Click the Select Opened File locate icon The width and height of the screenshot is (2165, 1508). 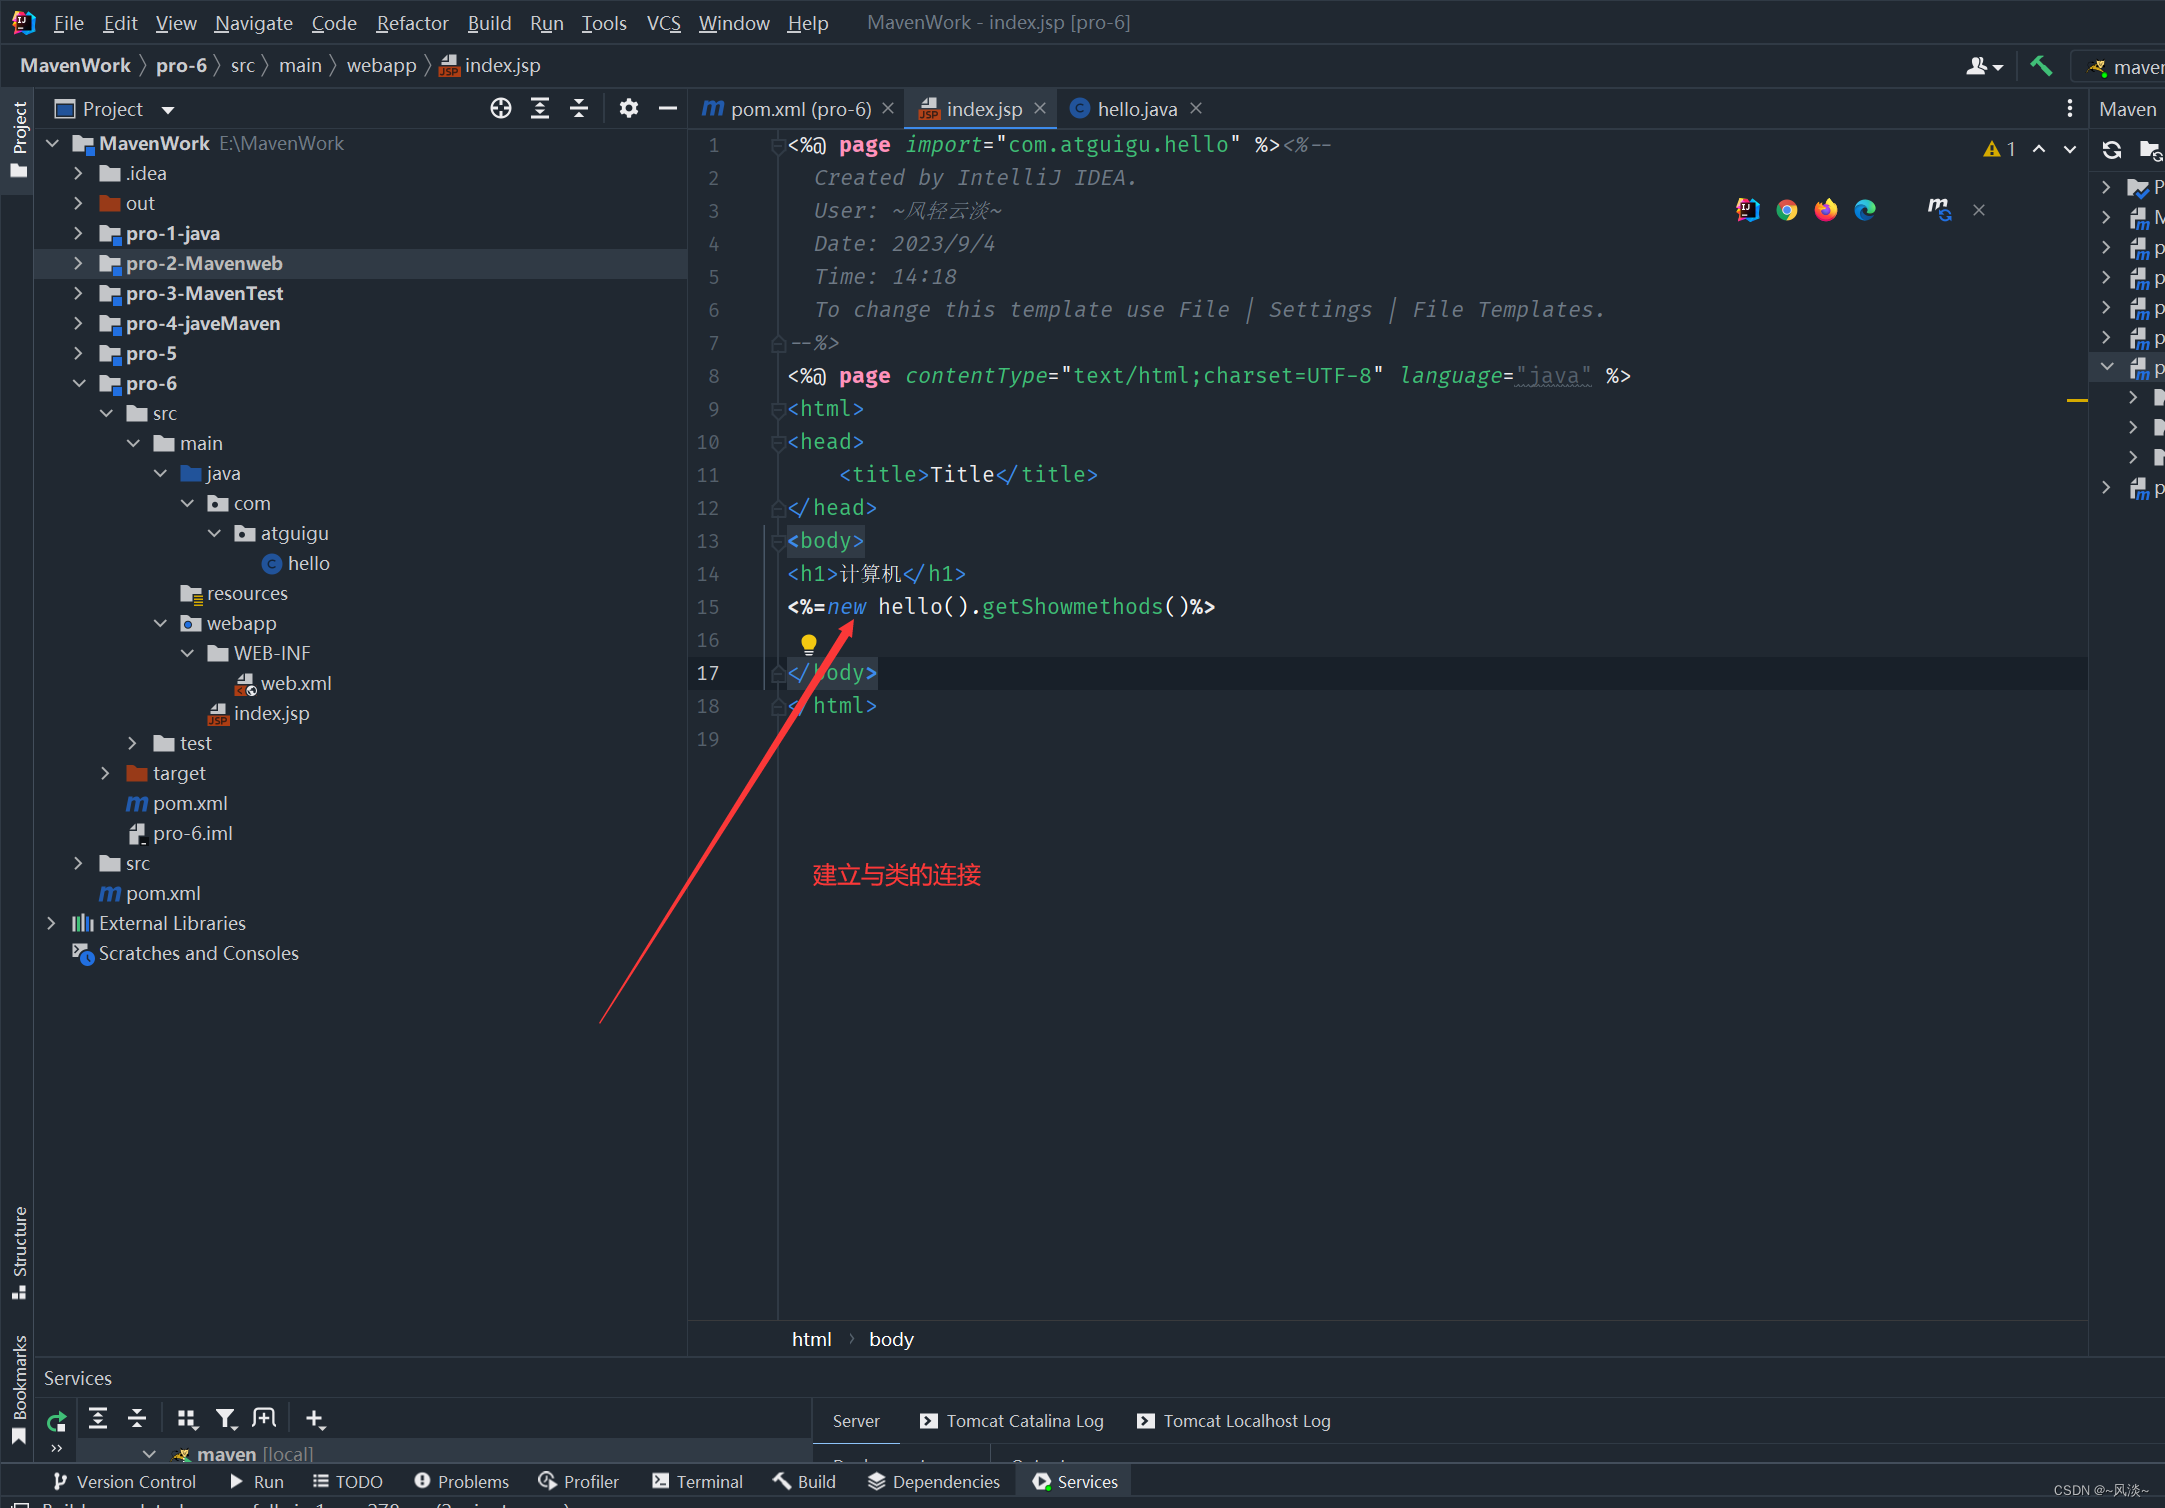pos(501,109)
